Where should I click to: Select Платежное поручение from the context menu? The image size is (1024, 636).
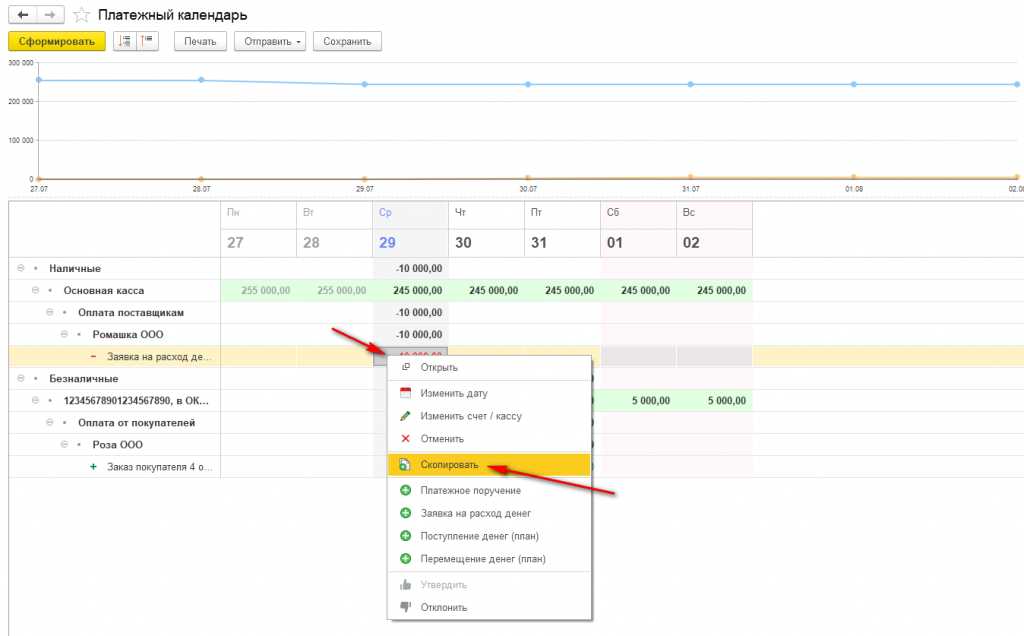pyautogui.click(x=489, y=490)
